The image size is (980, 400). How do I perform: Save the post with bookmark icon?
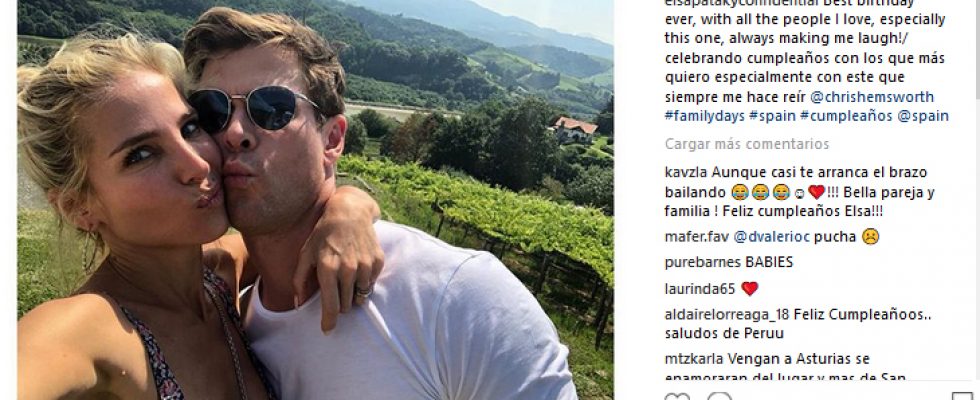click(962, 396)
